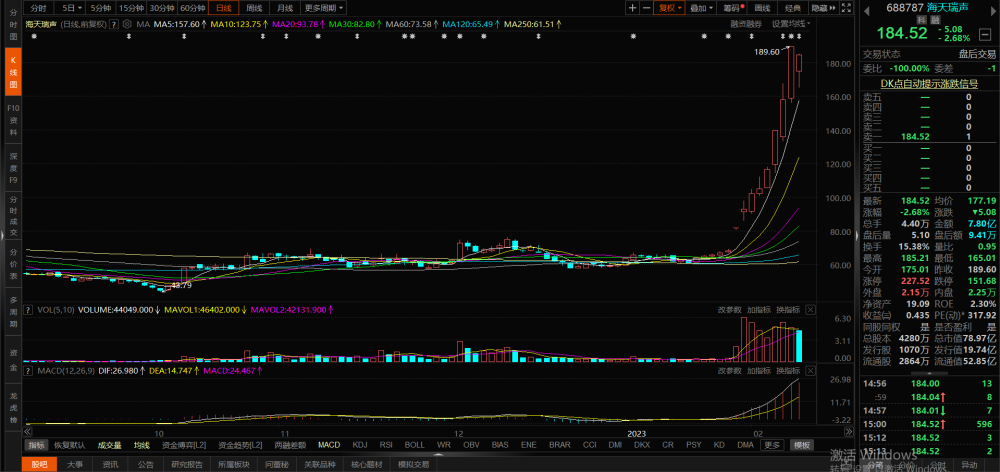The height and width of the screenshot is (472, 1000).
Task: Zoom in the chart with plus icon
Action: pyautogui.click(x=632, y=8)
